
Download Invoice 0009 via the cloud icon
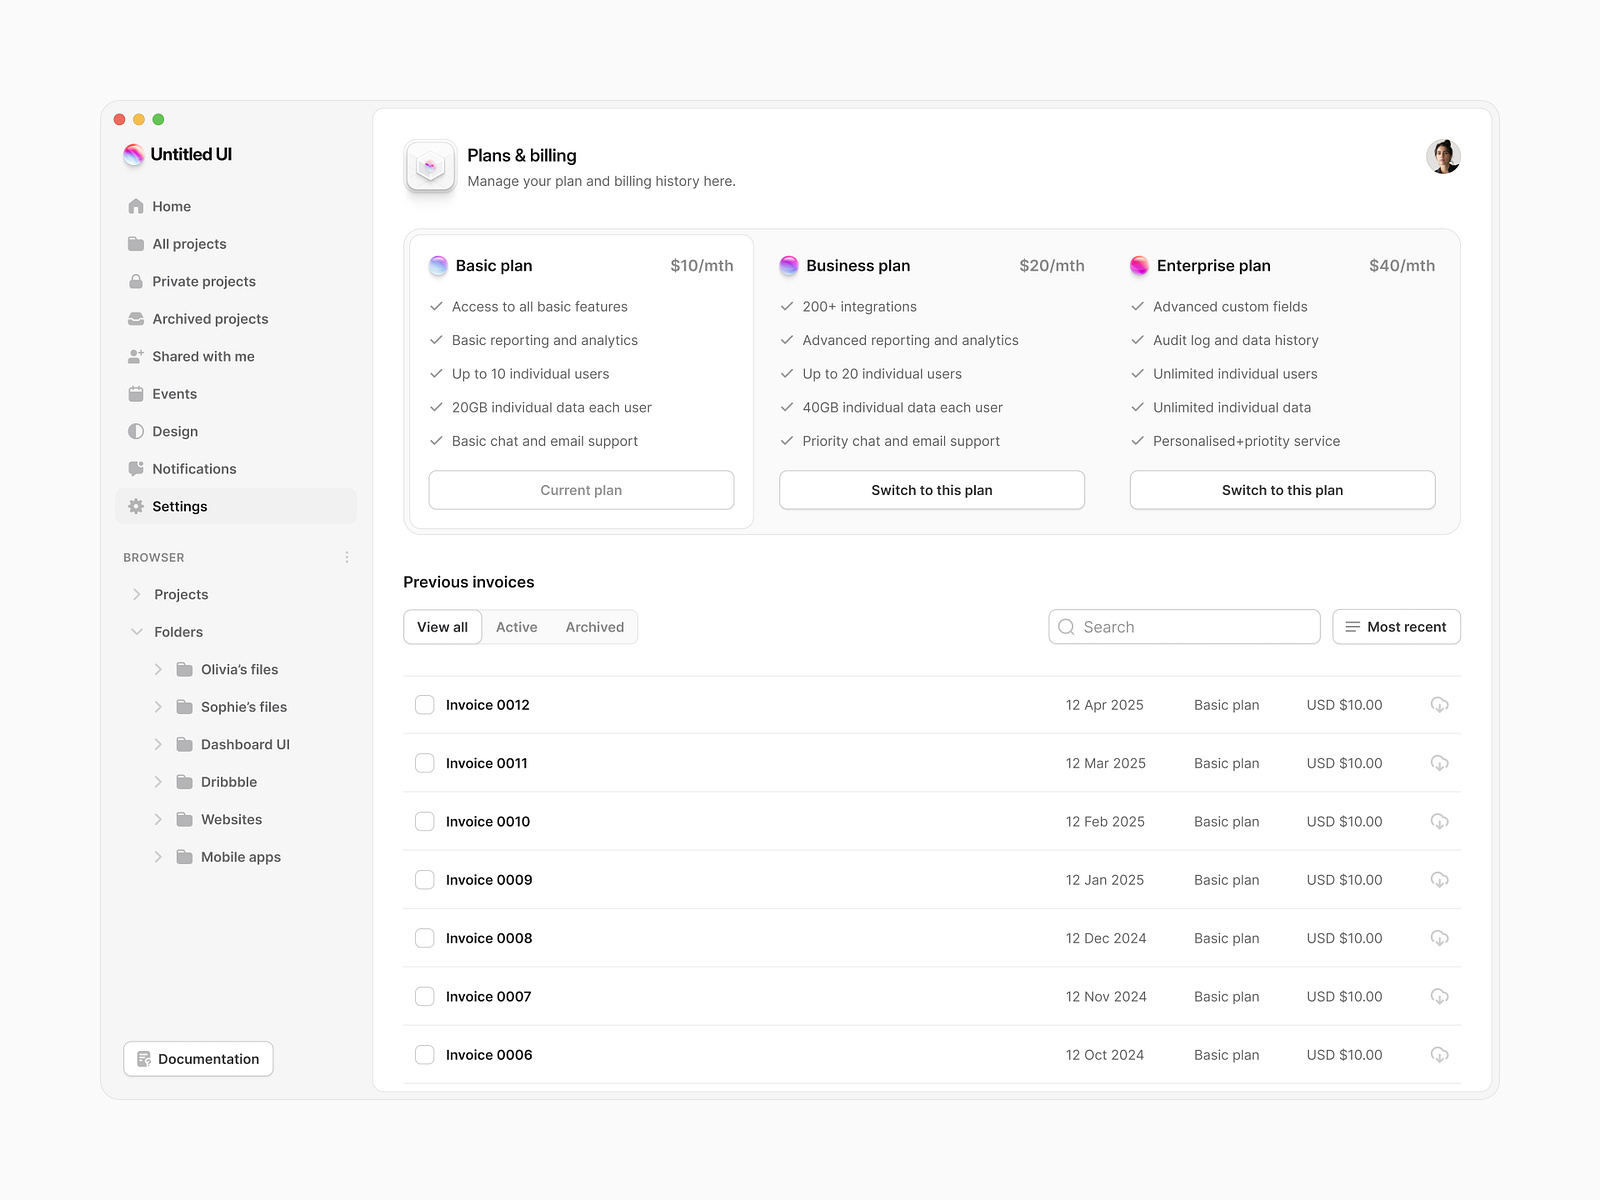[x=1440, y=880]
